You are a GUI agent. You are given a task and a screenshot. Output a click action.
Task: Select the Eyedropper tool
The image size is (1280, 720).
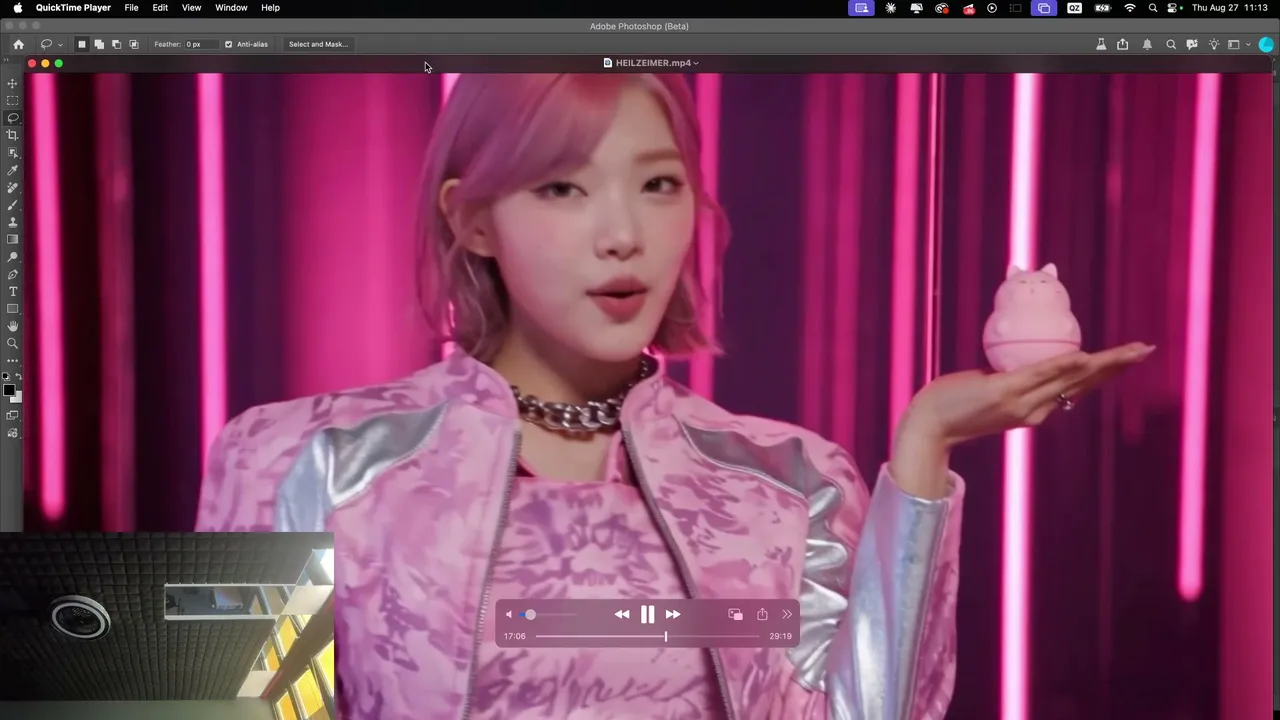(13, 170)
